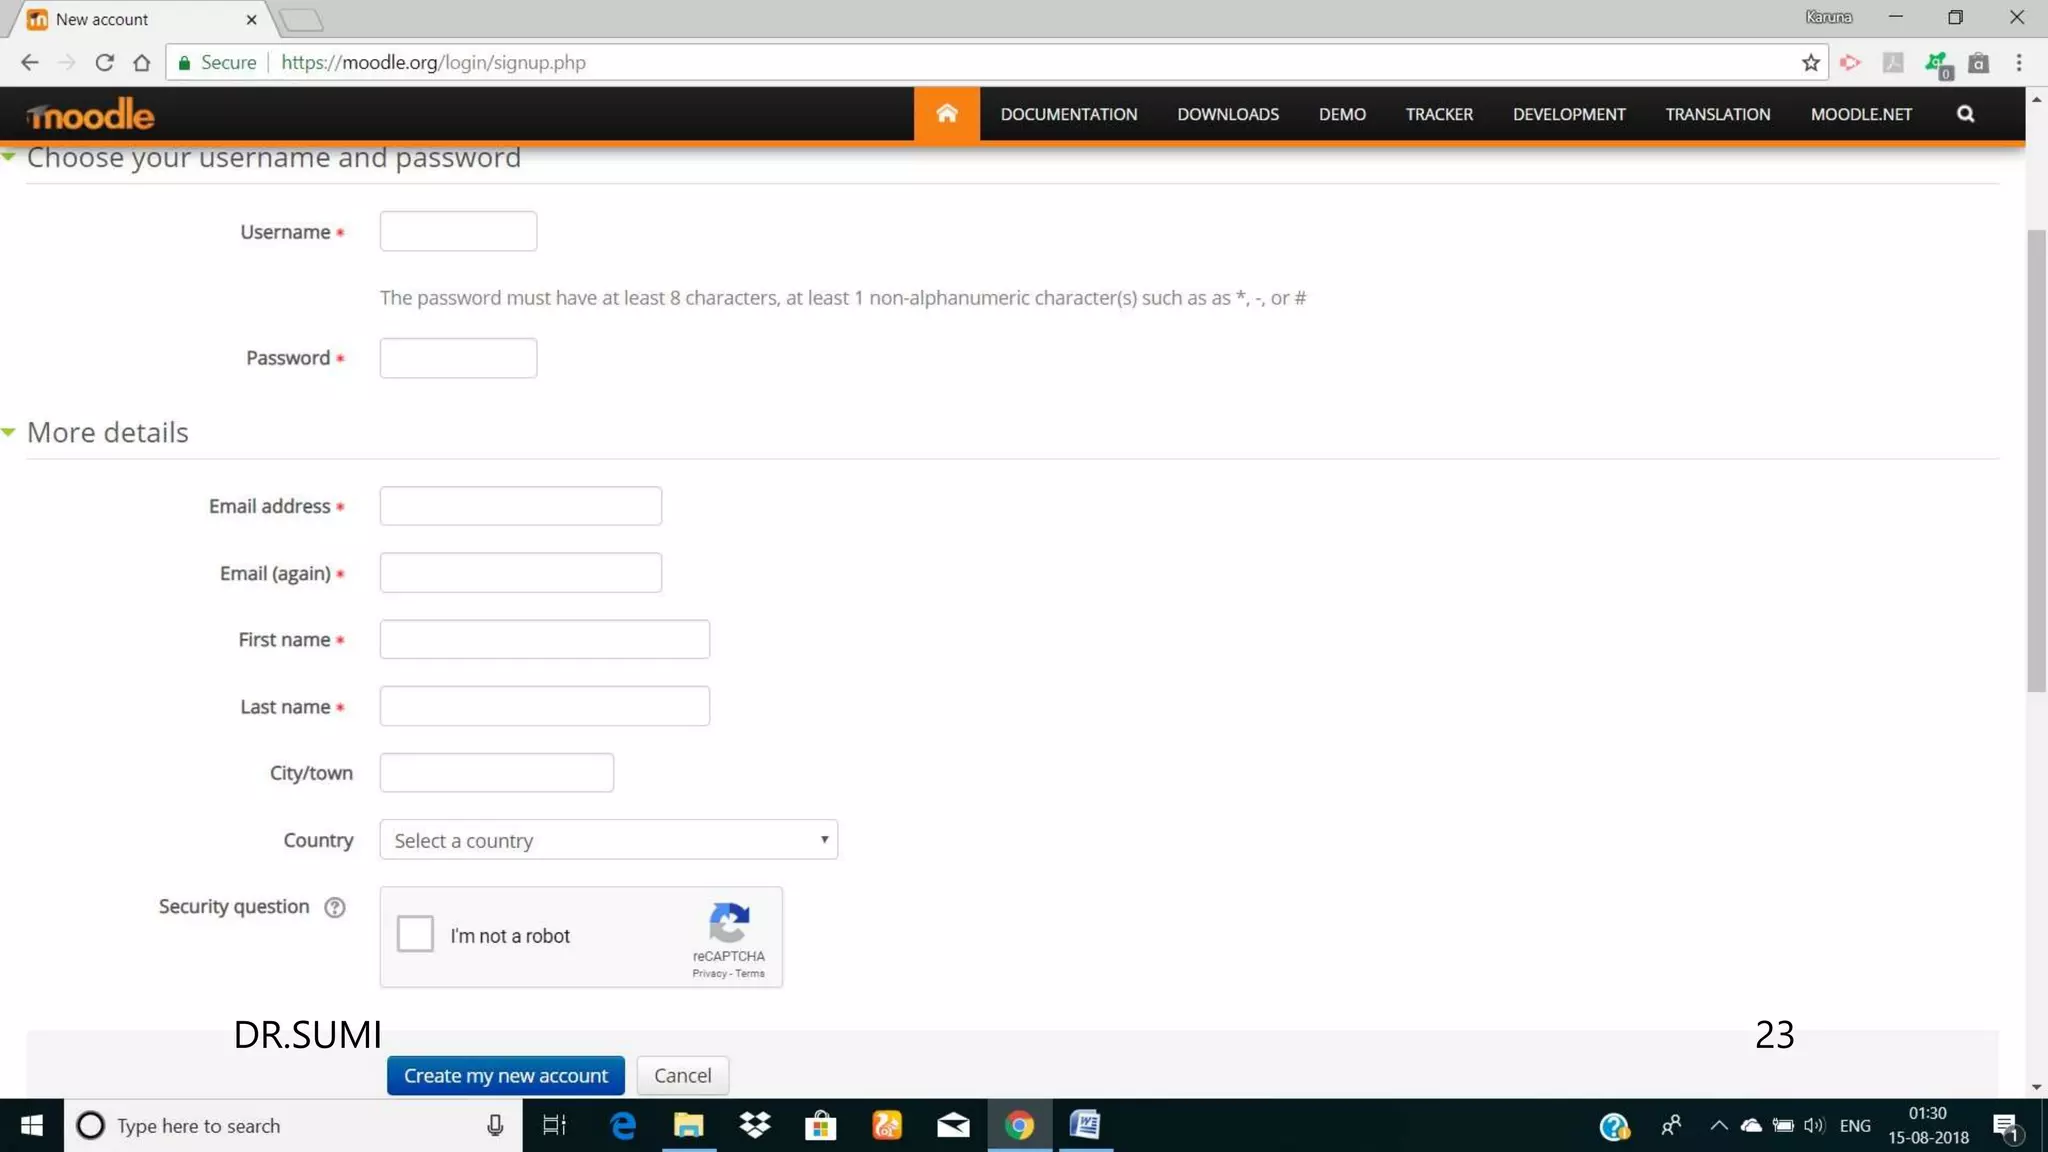Viewport: 2048px width, 1152px height.
Task: Open the Downloads menu item
Action: pyautogui.click(x=1227, y=114)
